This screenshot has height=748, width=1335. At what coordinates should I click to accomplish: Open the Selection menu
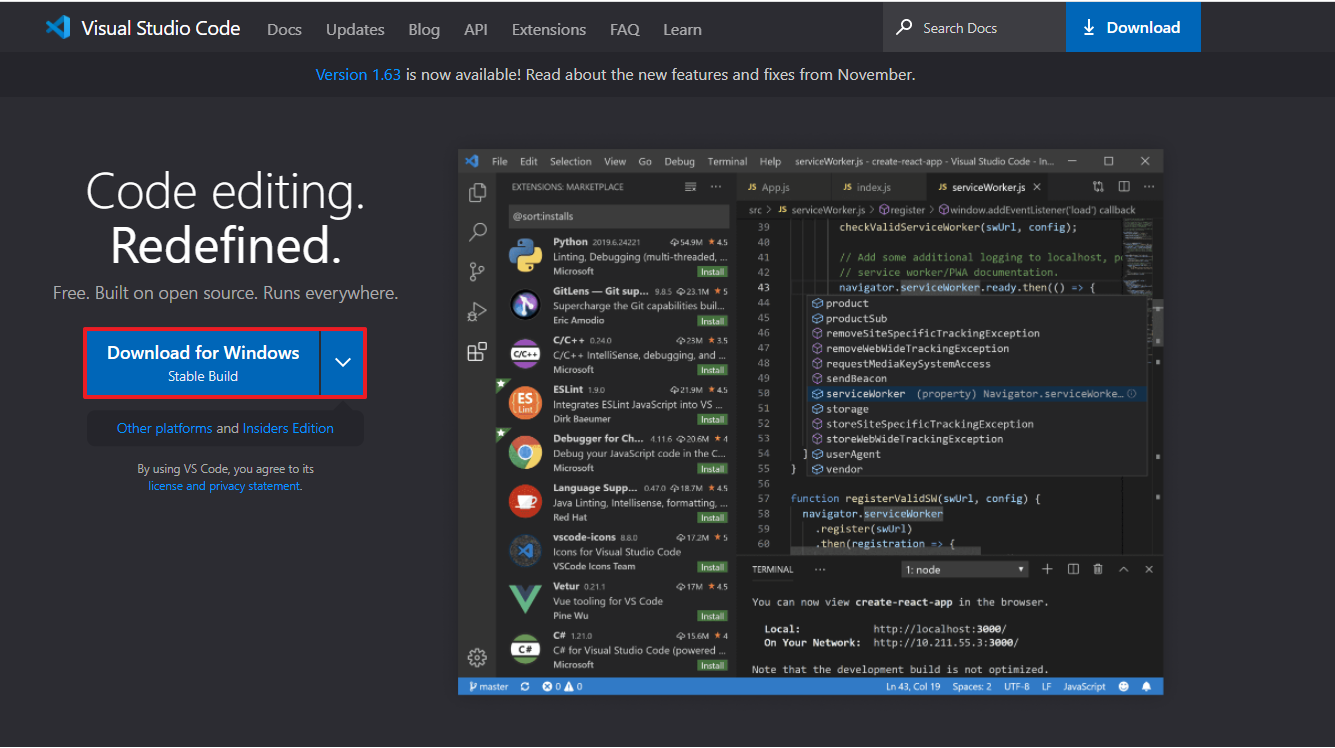point(571,161)
